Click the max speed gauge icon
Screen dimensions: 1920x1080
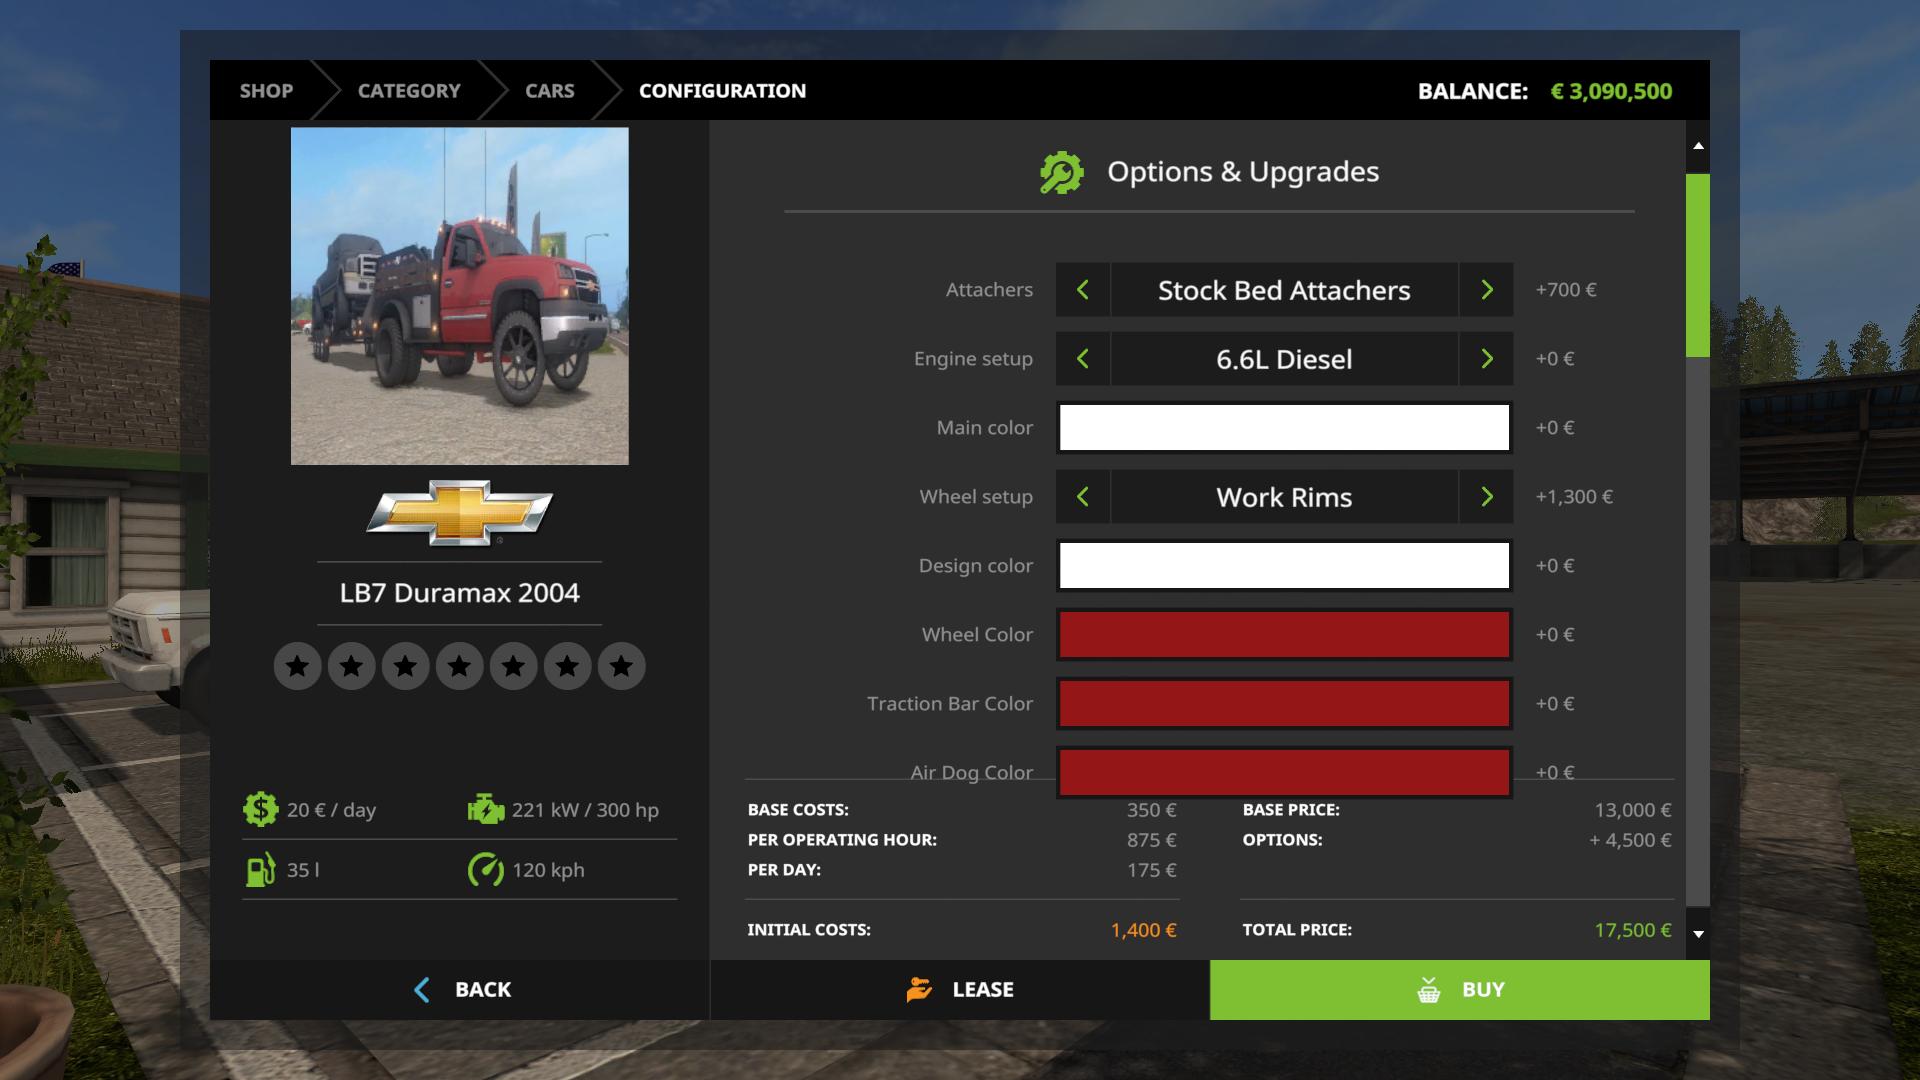click(x=486, y=870)
